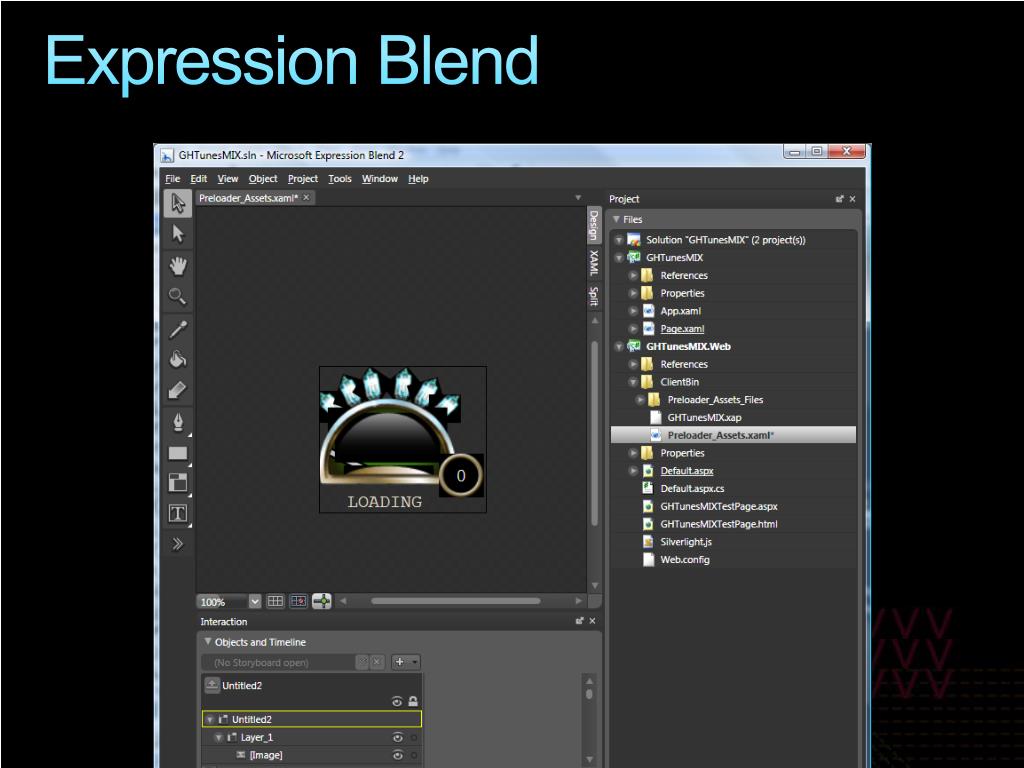Image resolution: width=1024 pixels, height=768 pixels.
Task: Select Default.aspx.cs file
Action: click(x=692, y=488)
